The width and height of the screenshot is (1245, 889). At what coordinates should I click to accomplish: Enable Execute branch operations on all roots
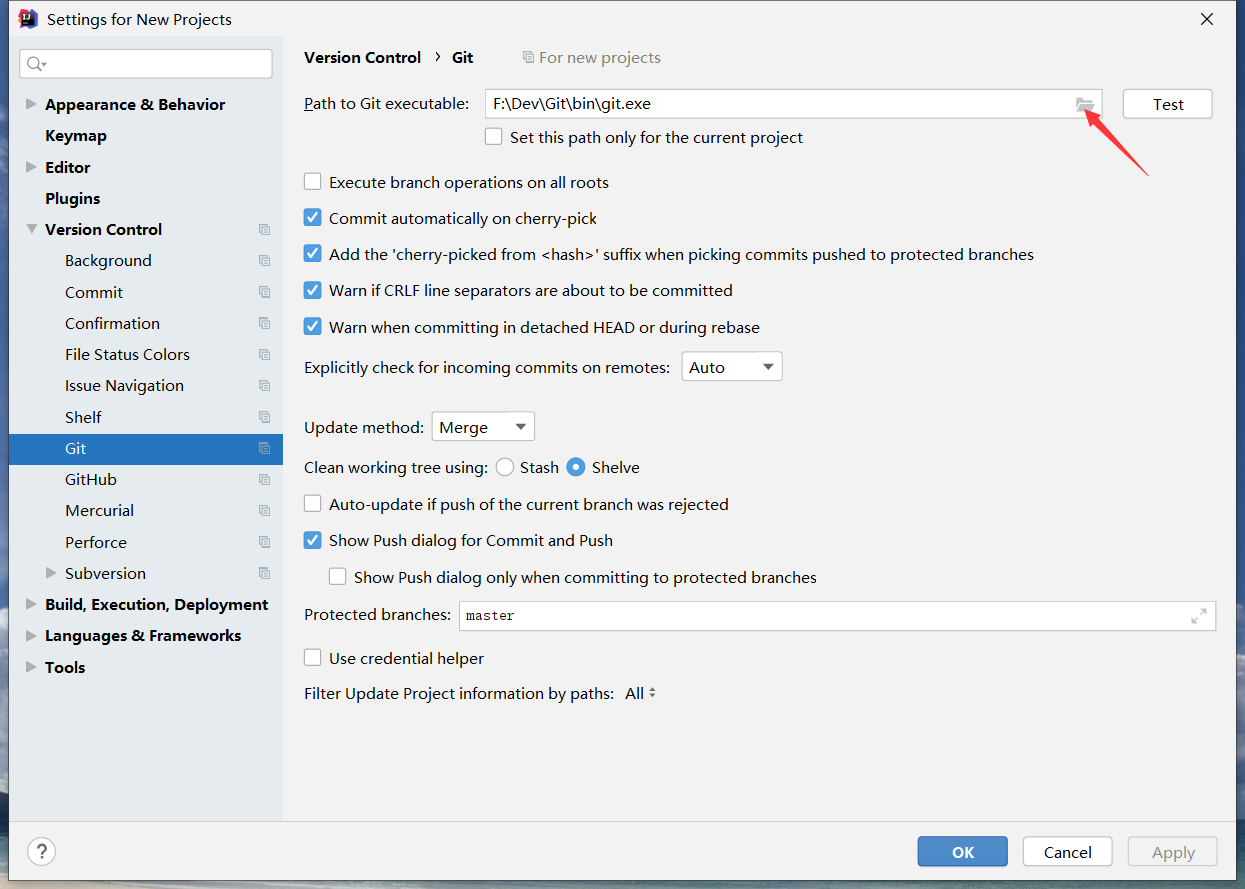tap(313, 182)
